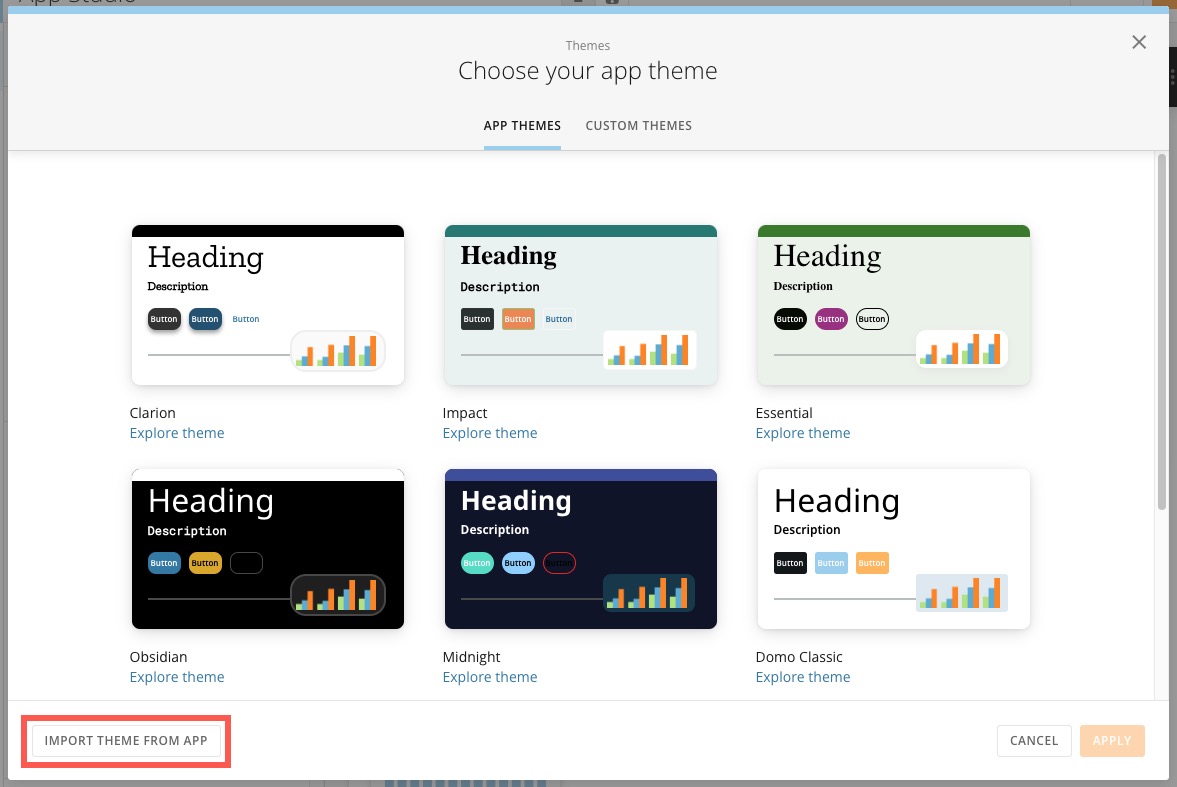Close the Choose your app theme dialog
Image resolution: width=1177 pixels, height=787 pixels.
point(1138,42)
